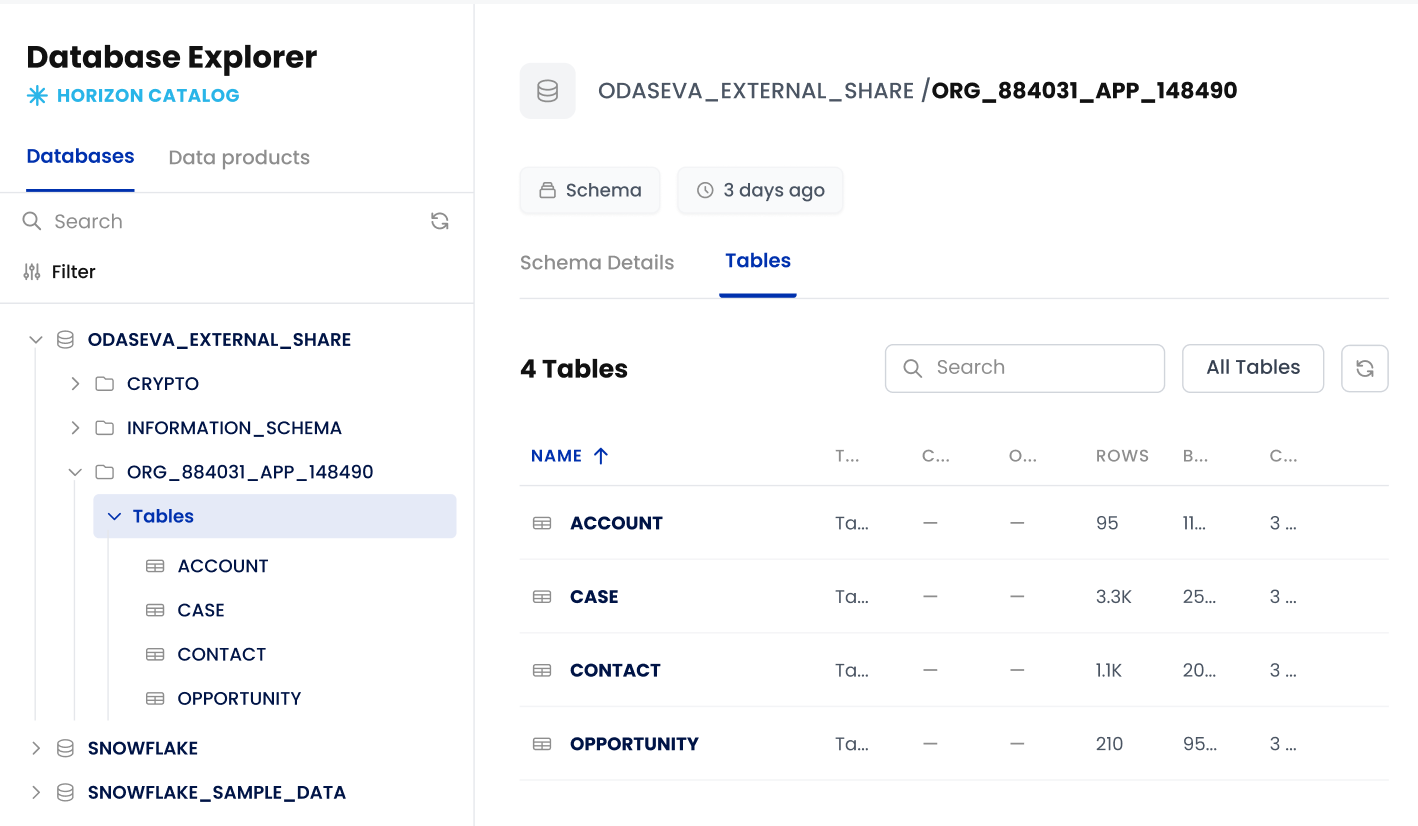
Task: Click CASE table icon in sidebar tree
Action: 155,610
